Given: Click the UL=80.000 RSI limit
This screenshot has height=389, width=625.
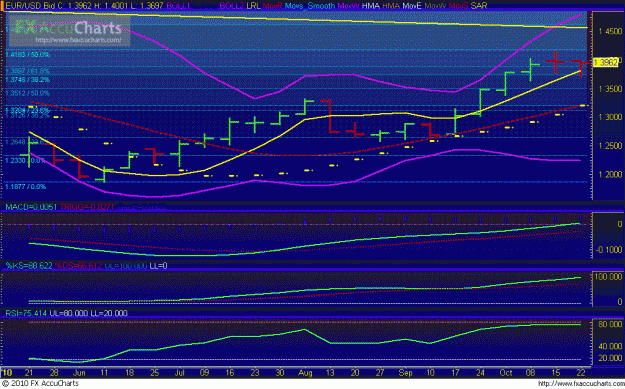Looking at the screenshot, I should pos(69,314).
